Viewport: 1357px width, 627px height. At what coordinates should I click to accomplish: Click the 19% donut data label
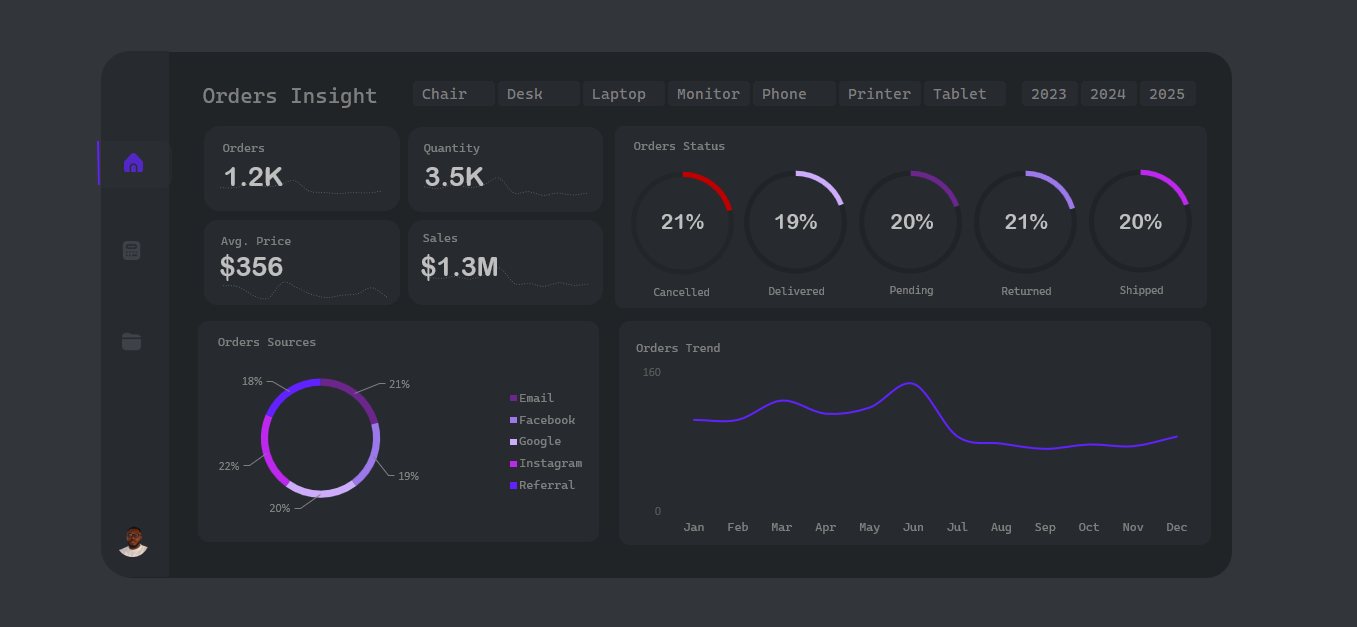pos(408,476)
